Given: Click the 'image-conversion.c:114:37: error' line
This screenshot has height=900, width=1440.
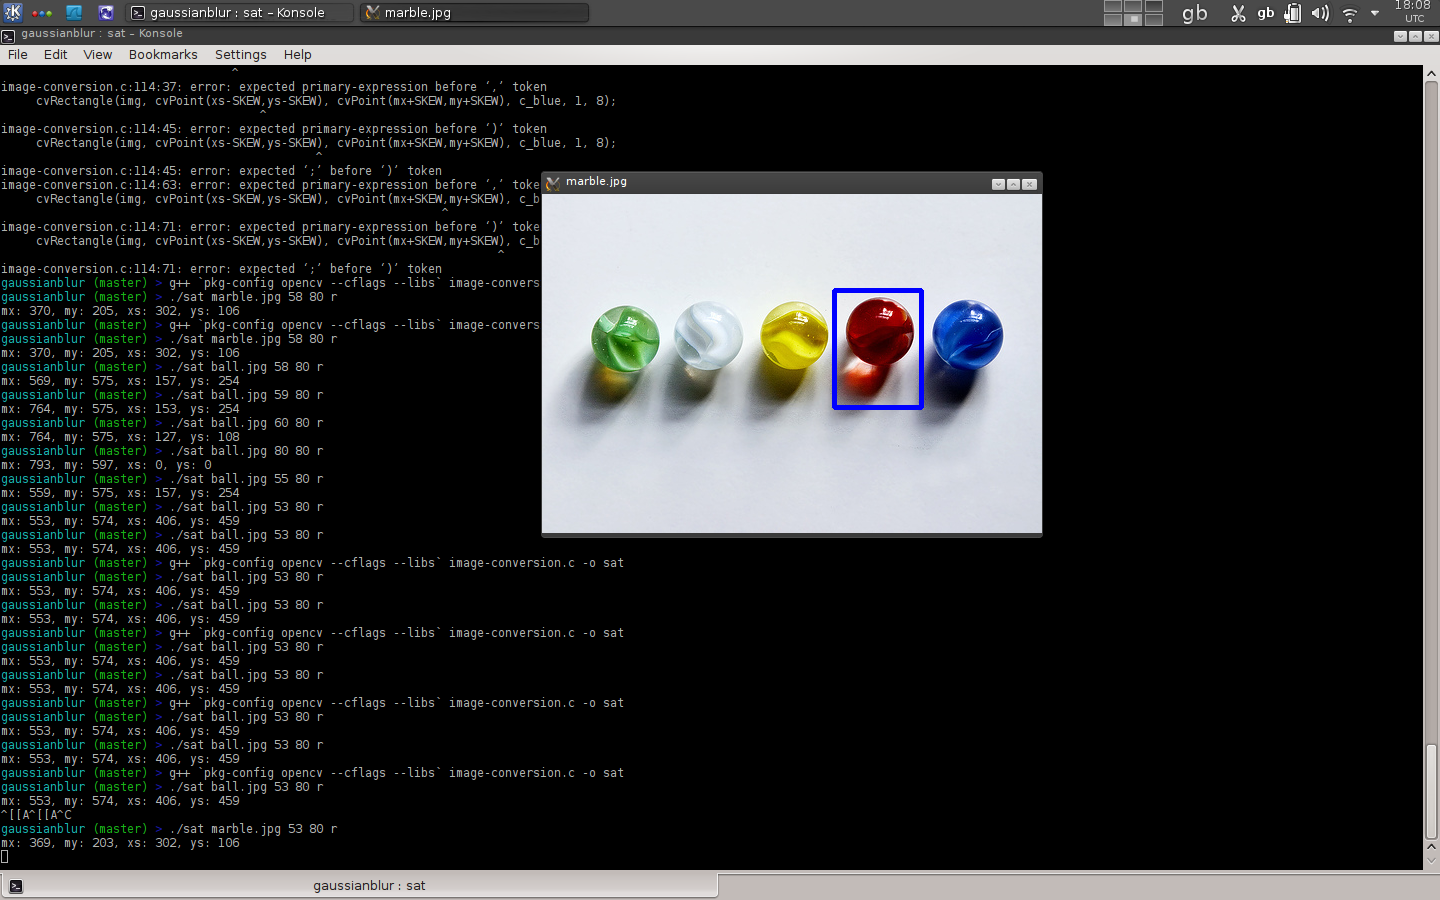Looking at the screenshot, I should tap(274, 87).
